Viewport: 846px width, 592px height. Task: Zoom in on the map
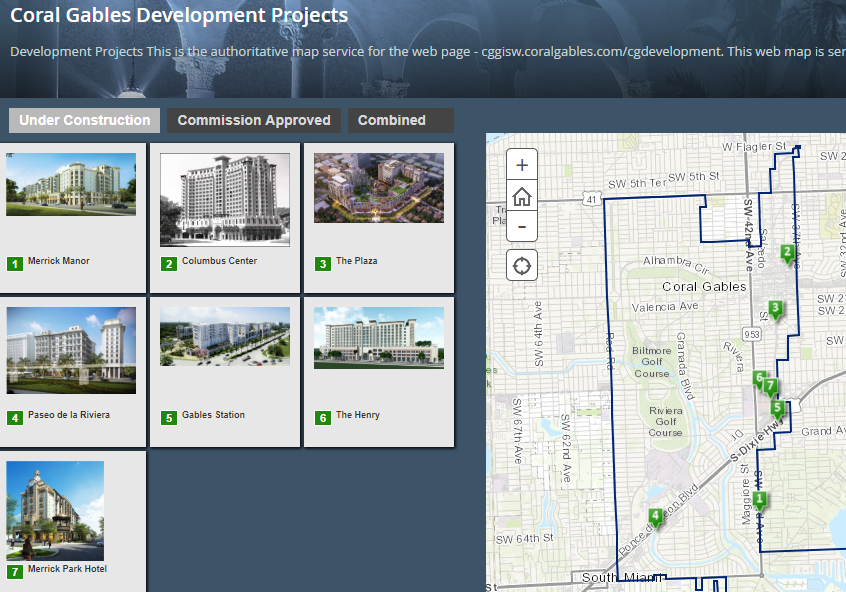[x=522, y=165]
